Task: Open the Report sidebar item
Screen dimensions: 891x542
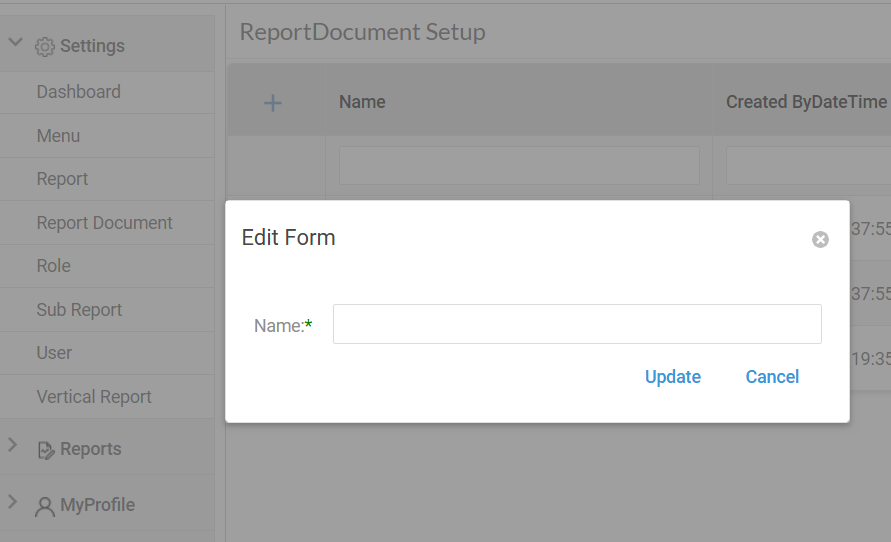Action: 62,179
